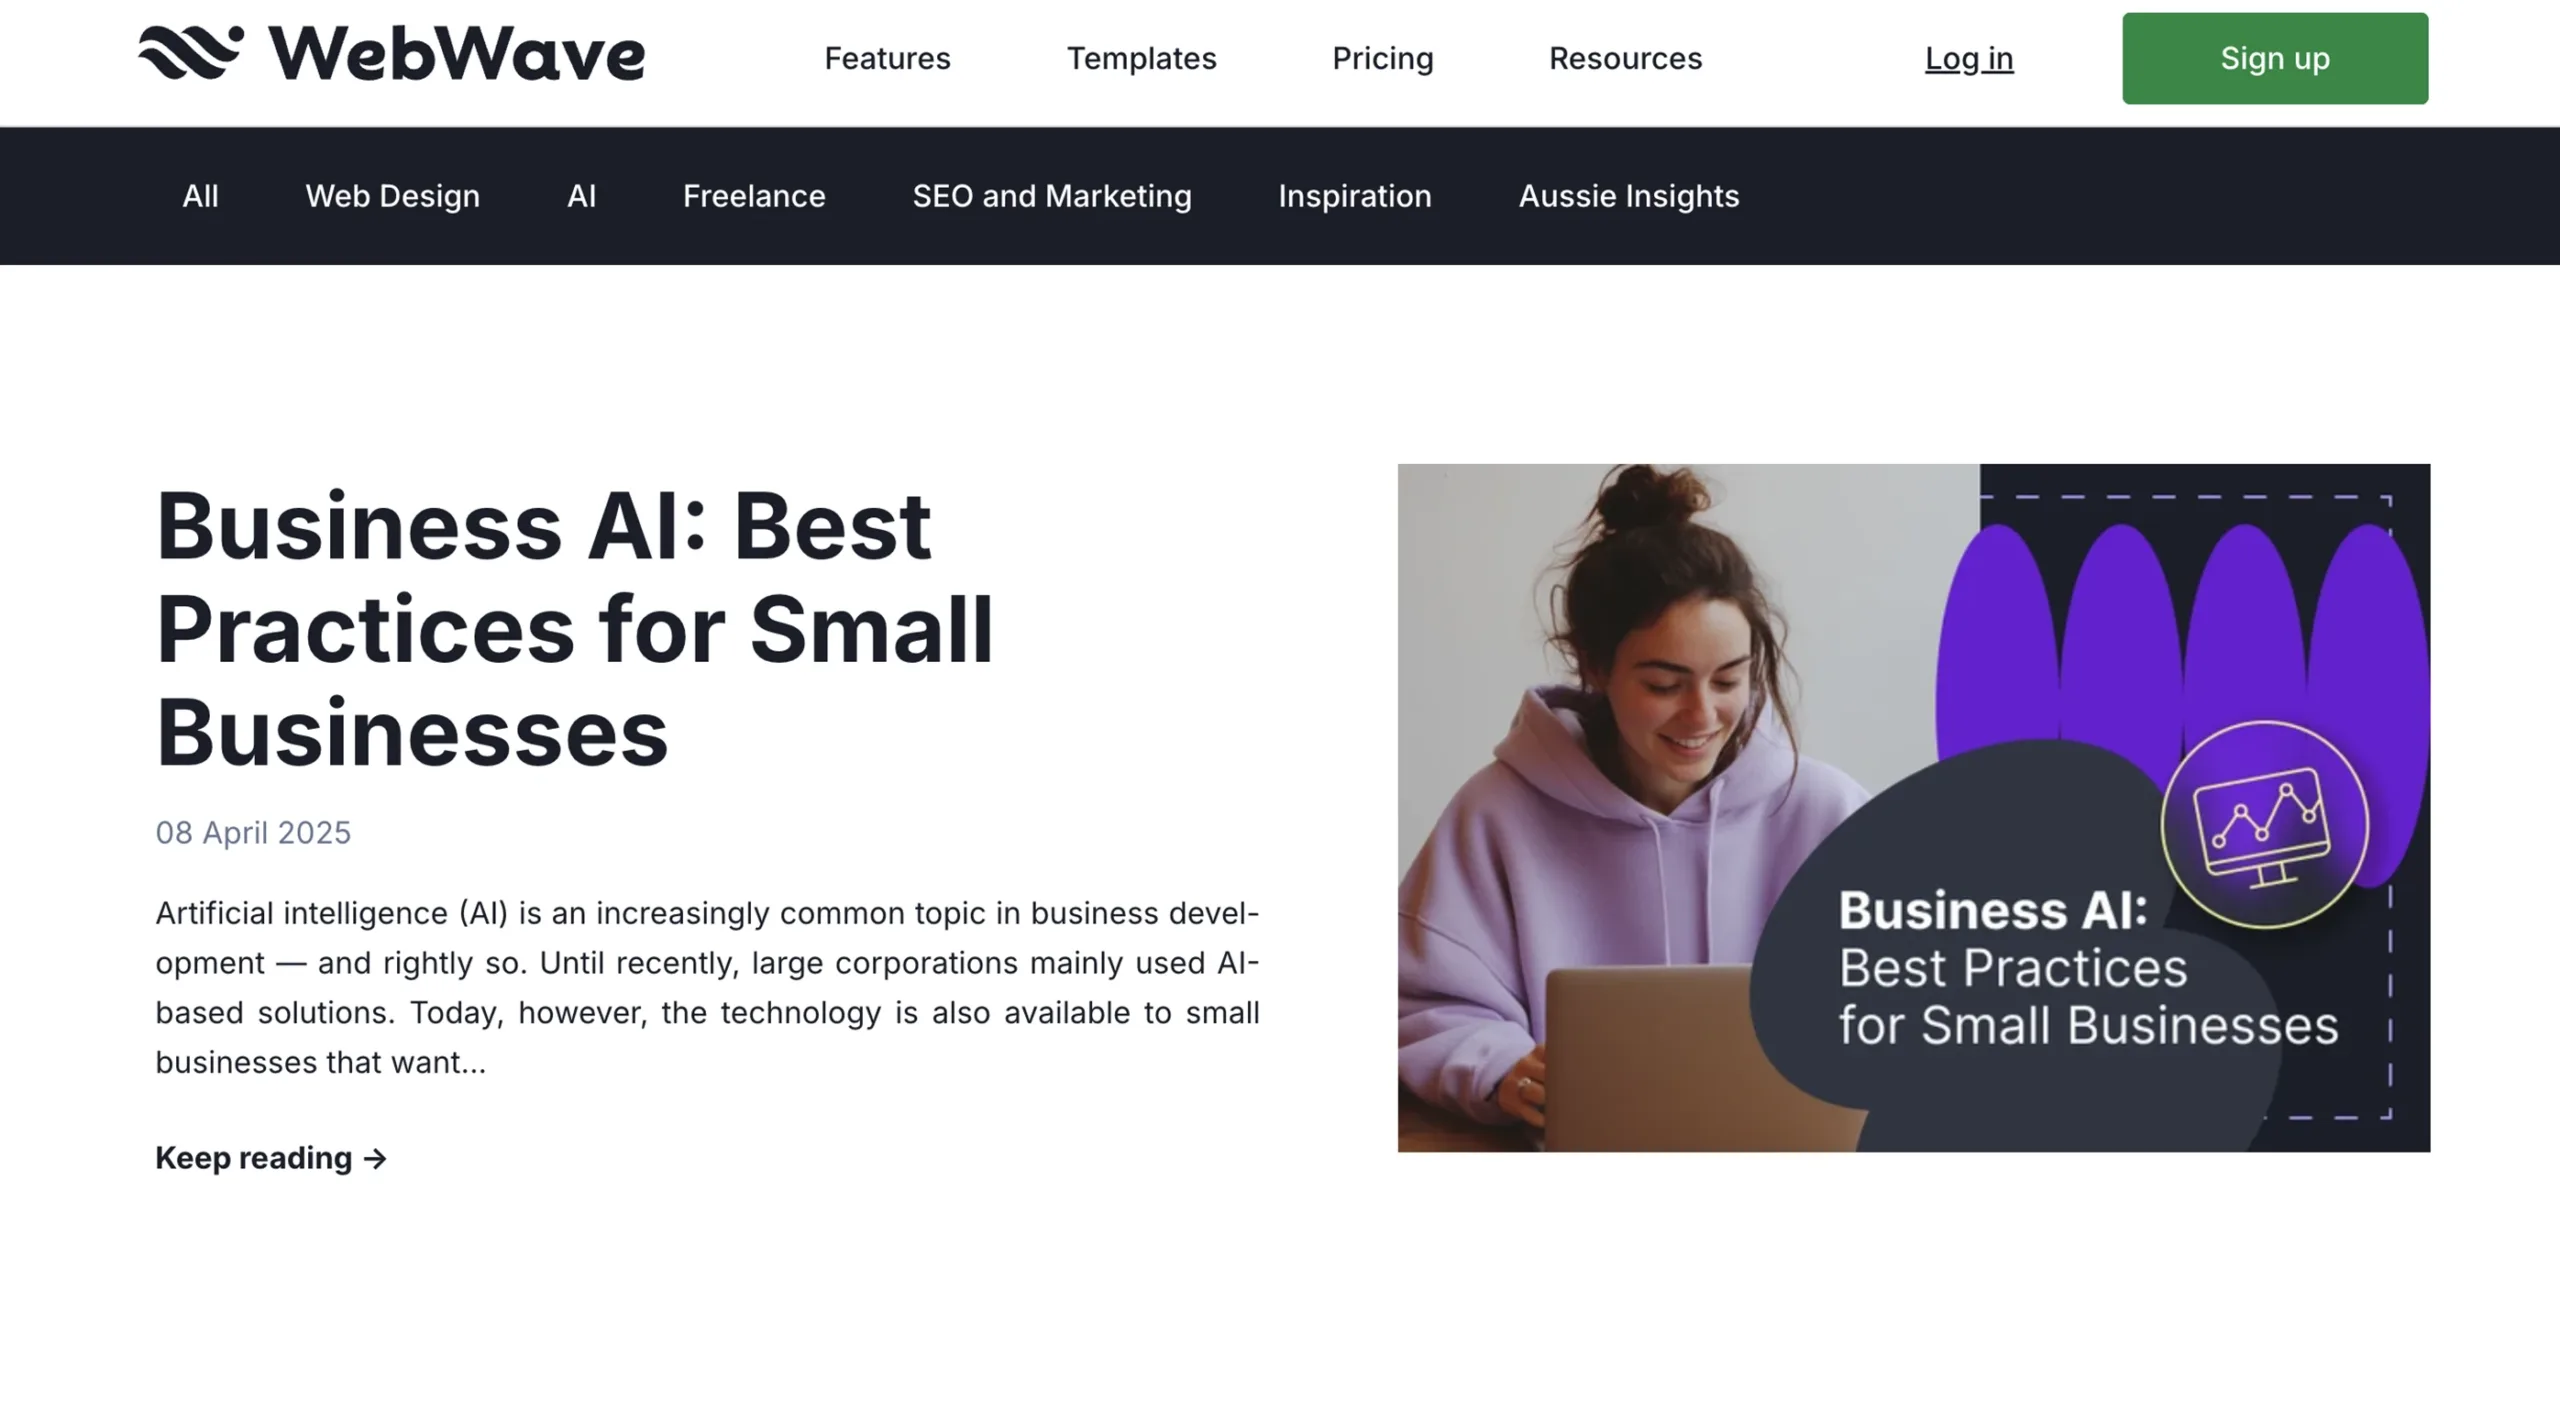Image resolution: width=2560 pixels, height=1423 pixels.
Task: Open the Business AI article headline
Action: click(574, 628)
